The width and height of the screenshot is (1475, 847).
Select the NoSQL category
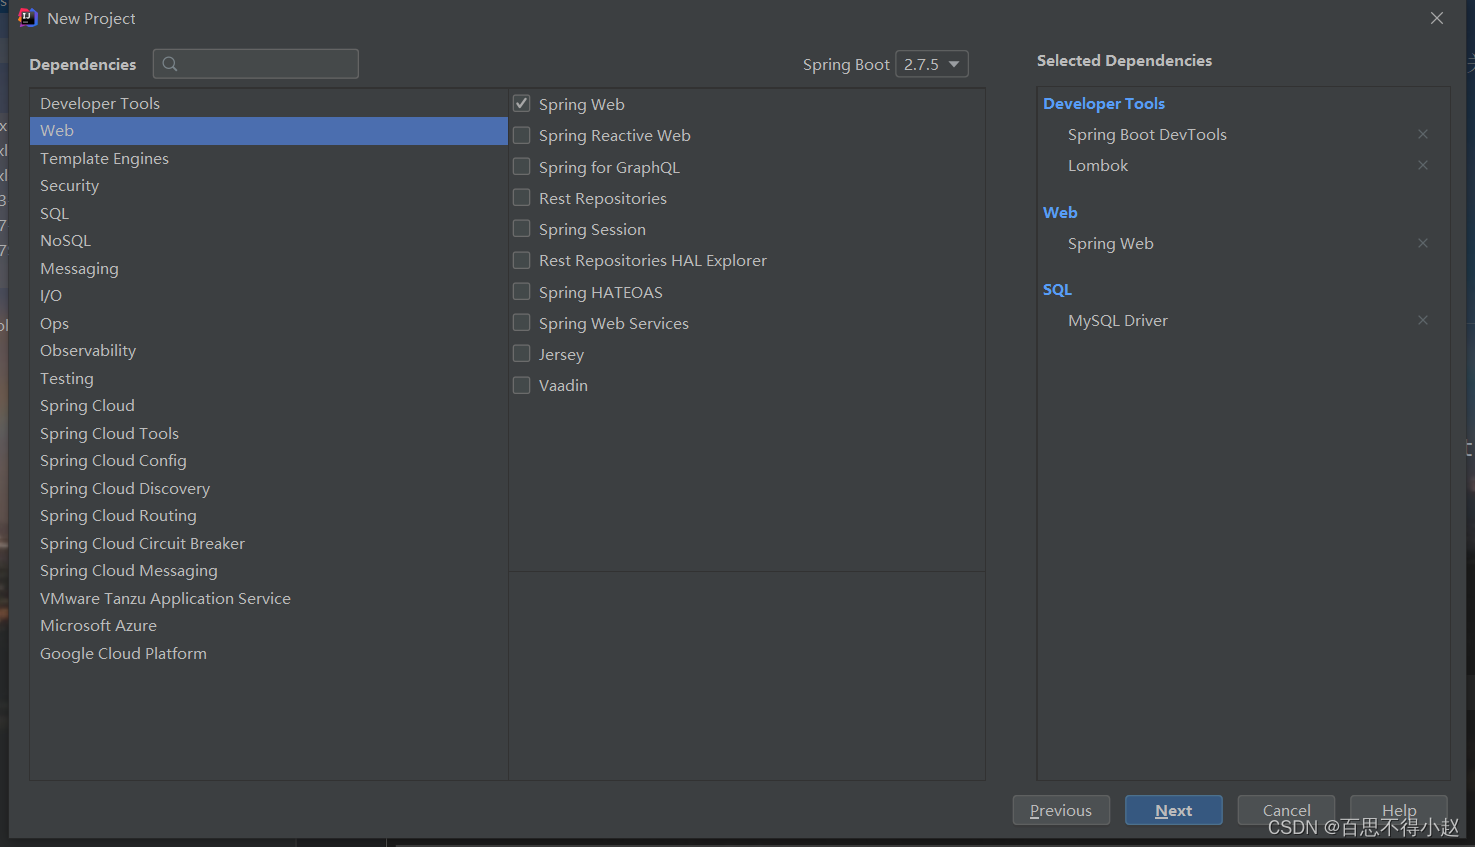(269, 241)
